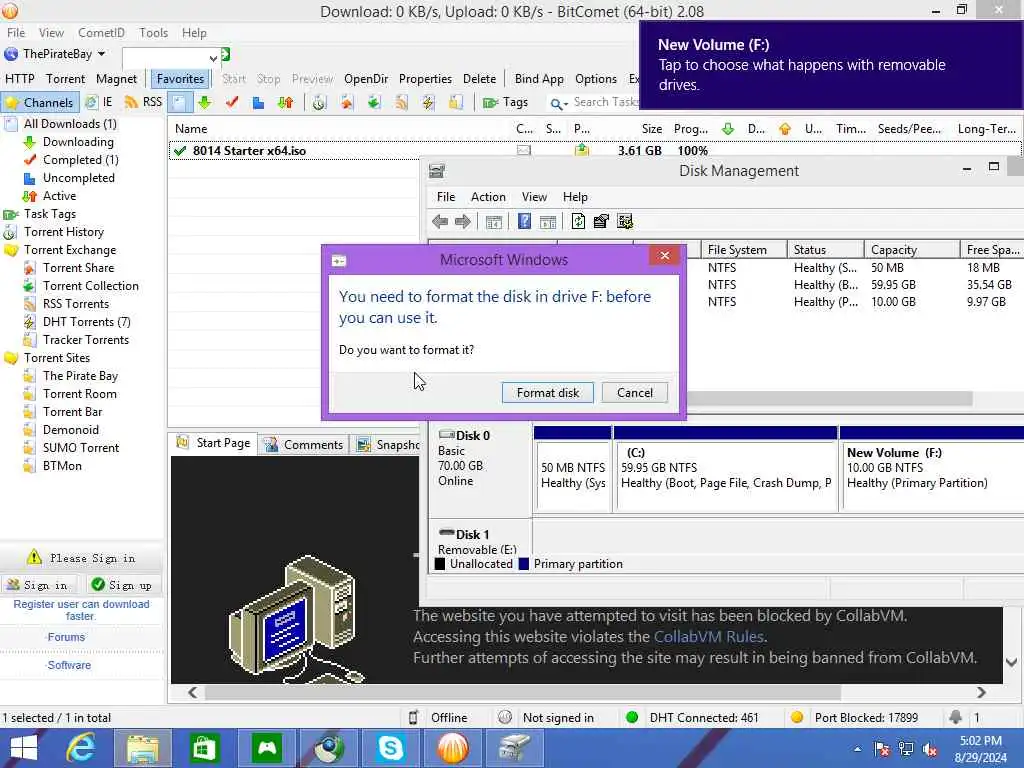The width and height of the screenshot is (1024, 768).
Task: Click the Format disk button
Action: click(547, 392)
